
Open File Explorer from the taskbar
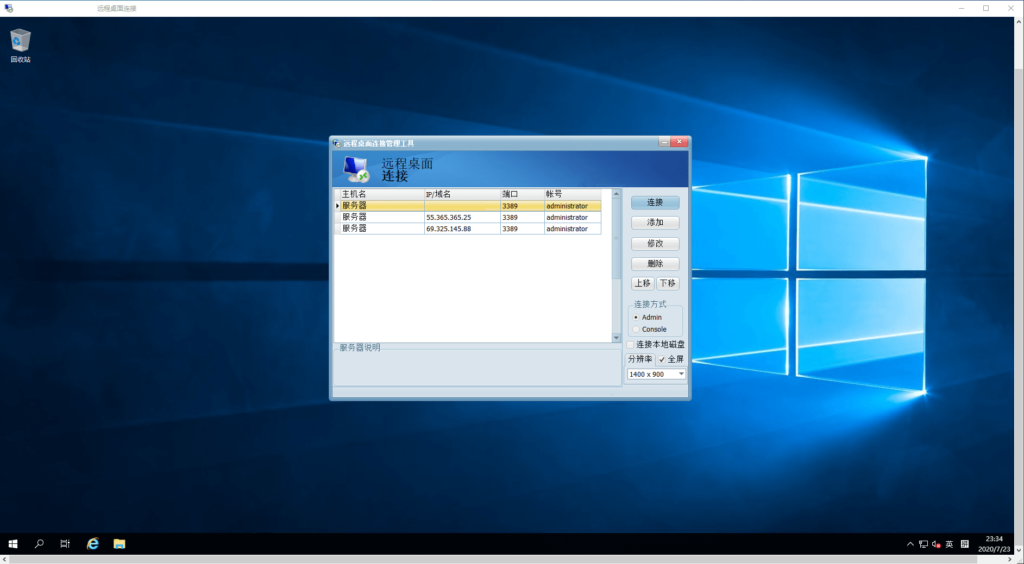[x=119, y=544]
